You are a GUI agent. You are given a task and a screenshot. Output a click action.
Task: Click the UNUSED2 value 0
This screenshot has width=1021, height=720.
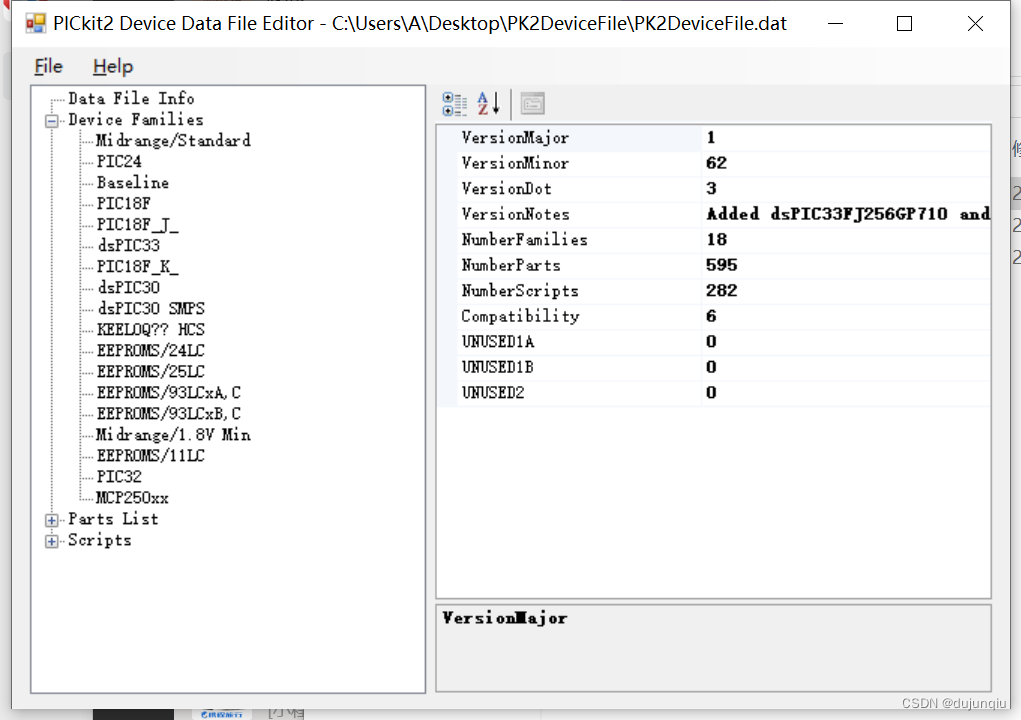coord(711,393)
